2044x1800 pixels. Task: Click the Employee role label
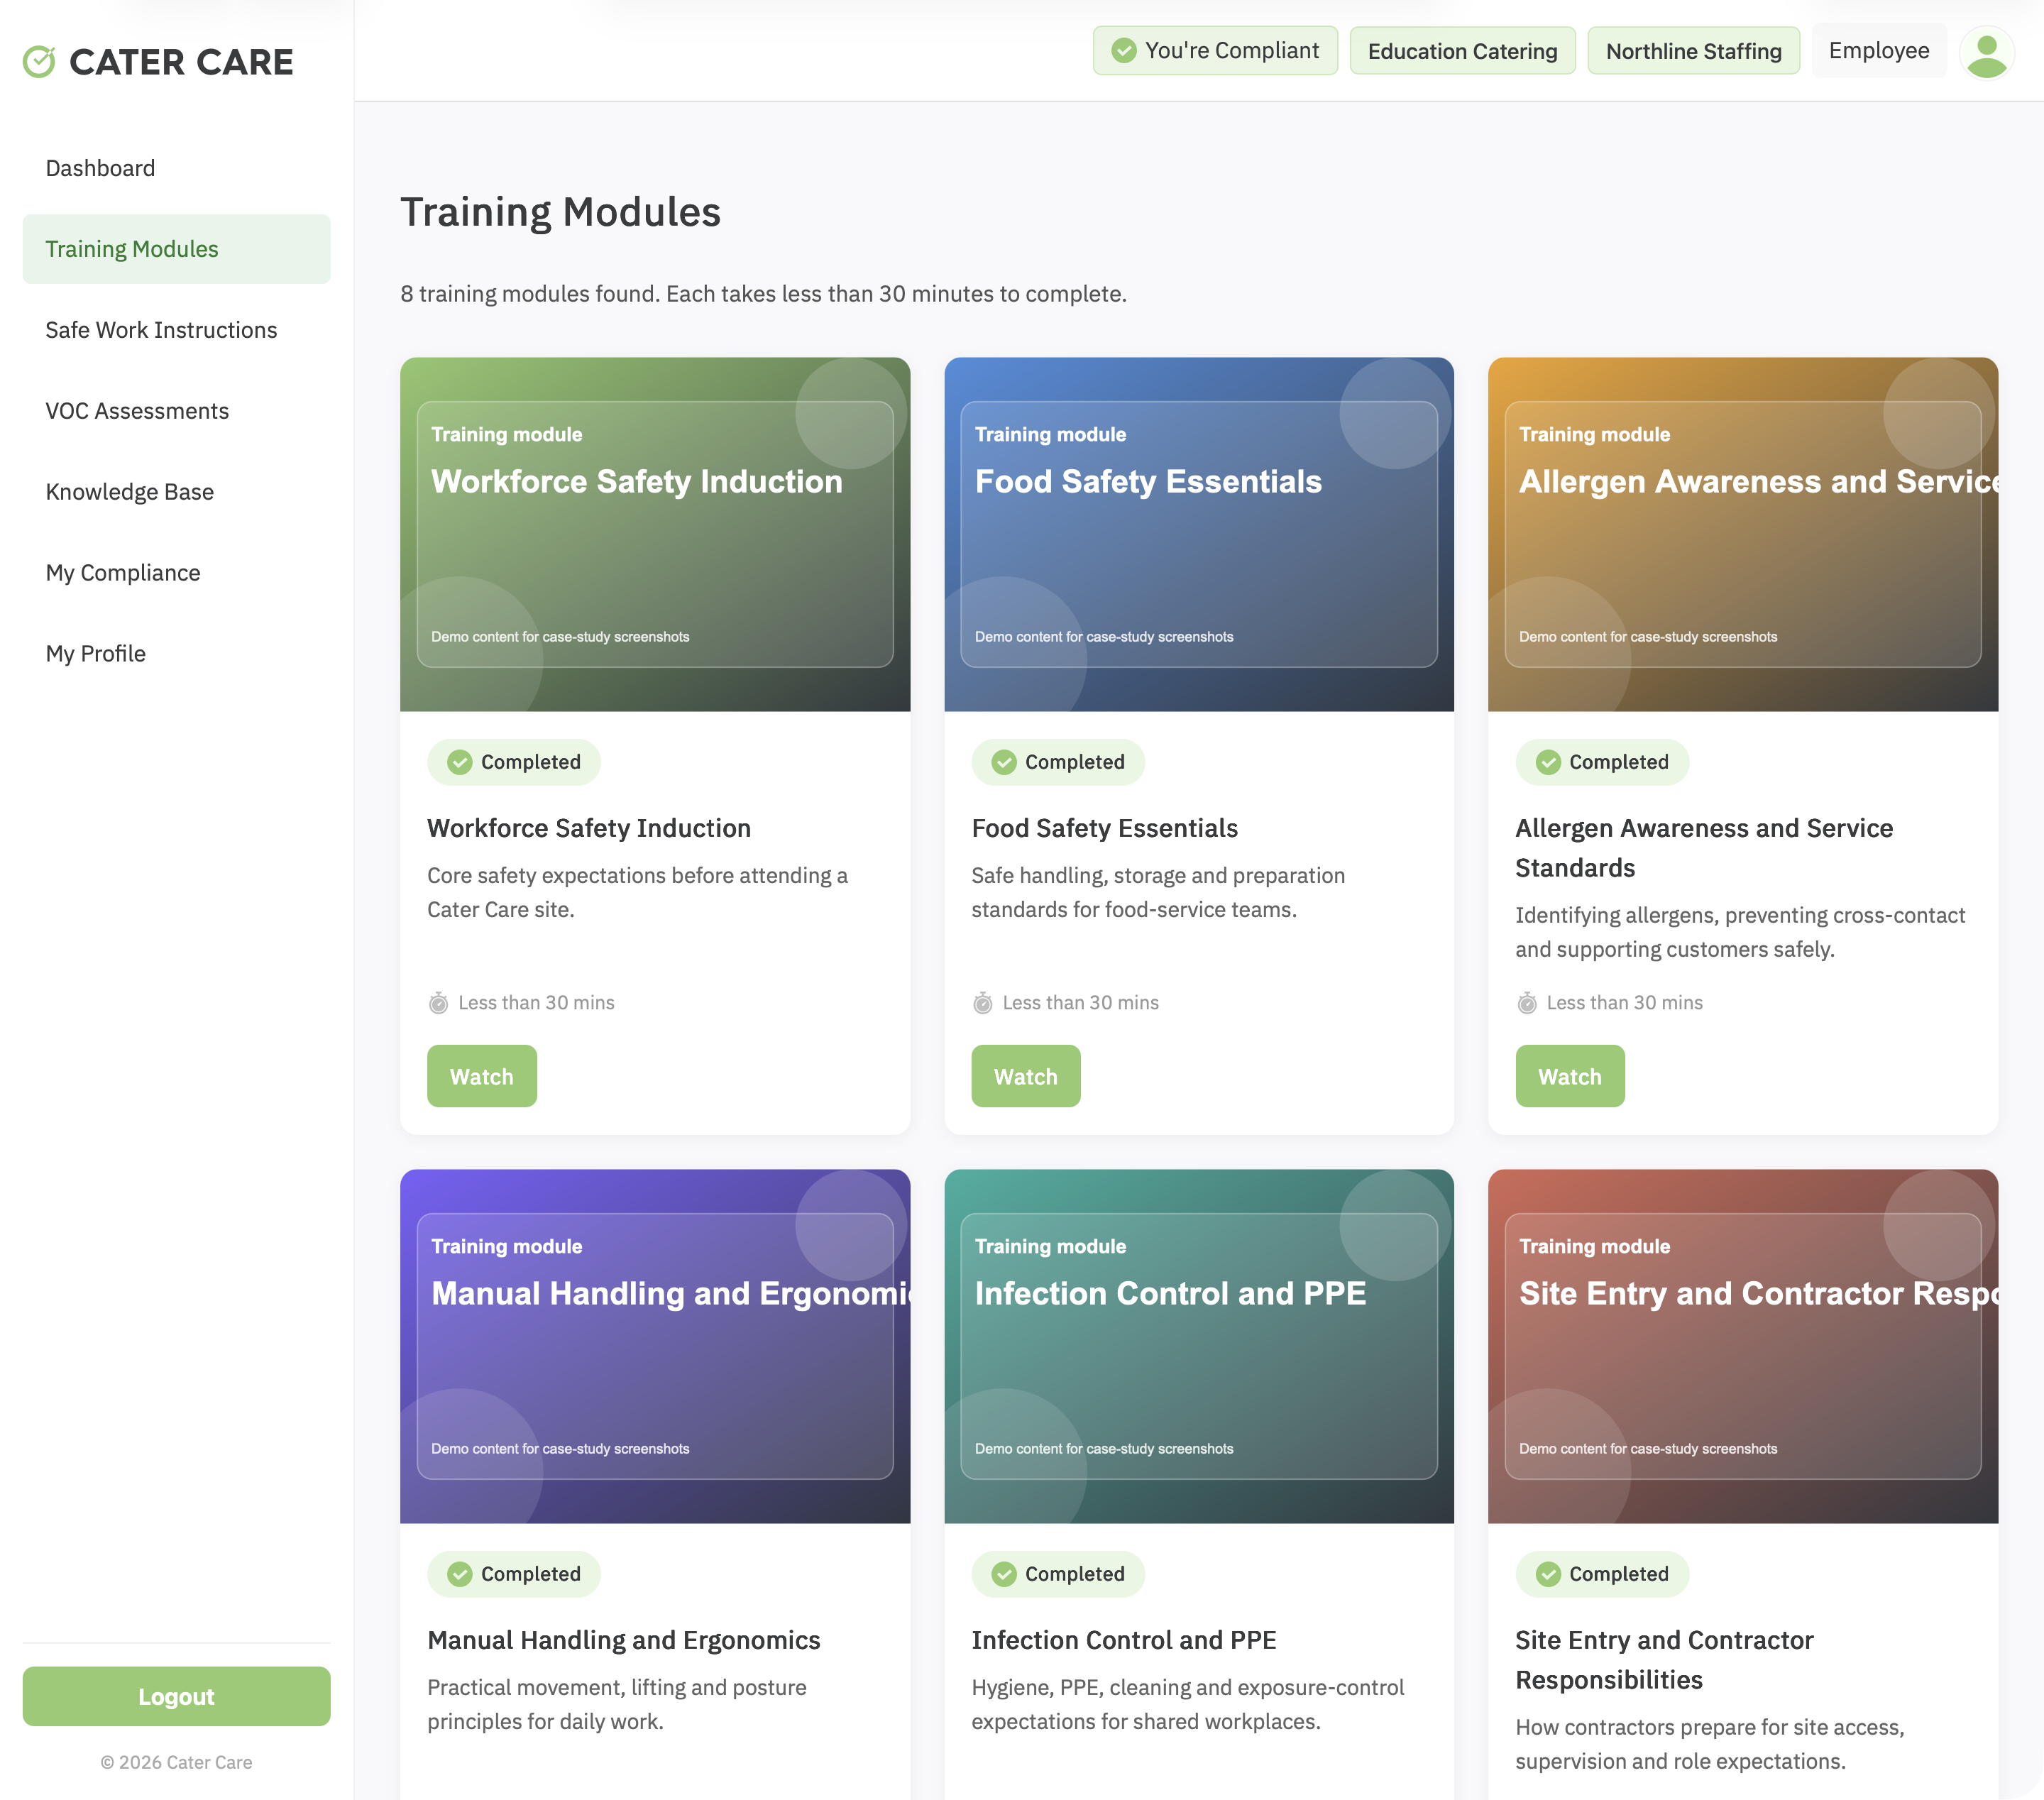(x=1878, y=51)
